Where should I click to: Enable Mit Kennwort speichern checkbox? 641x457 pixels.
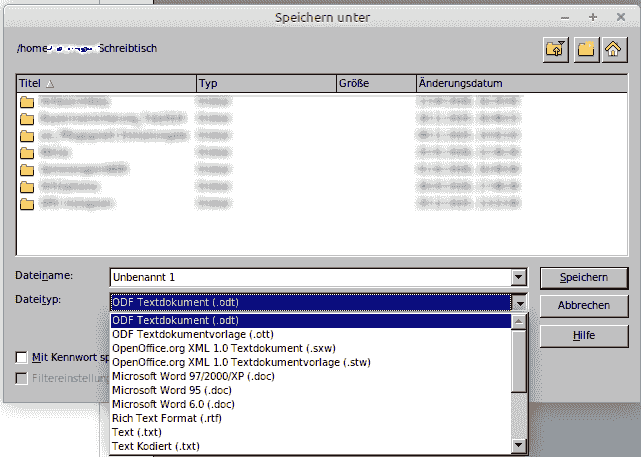(21, 357)
